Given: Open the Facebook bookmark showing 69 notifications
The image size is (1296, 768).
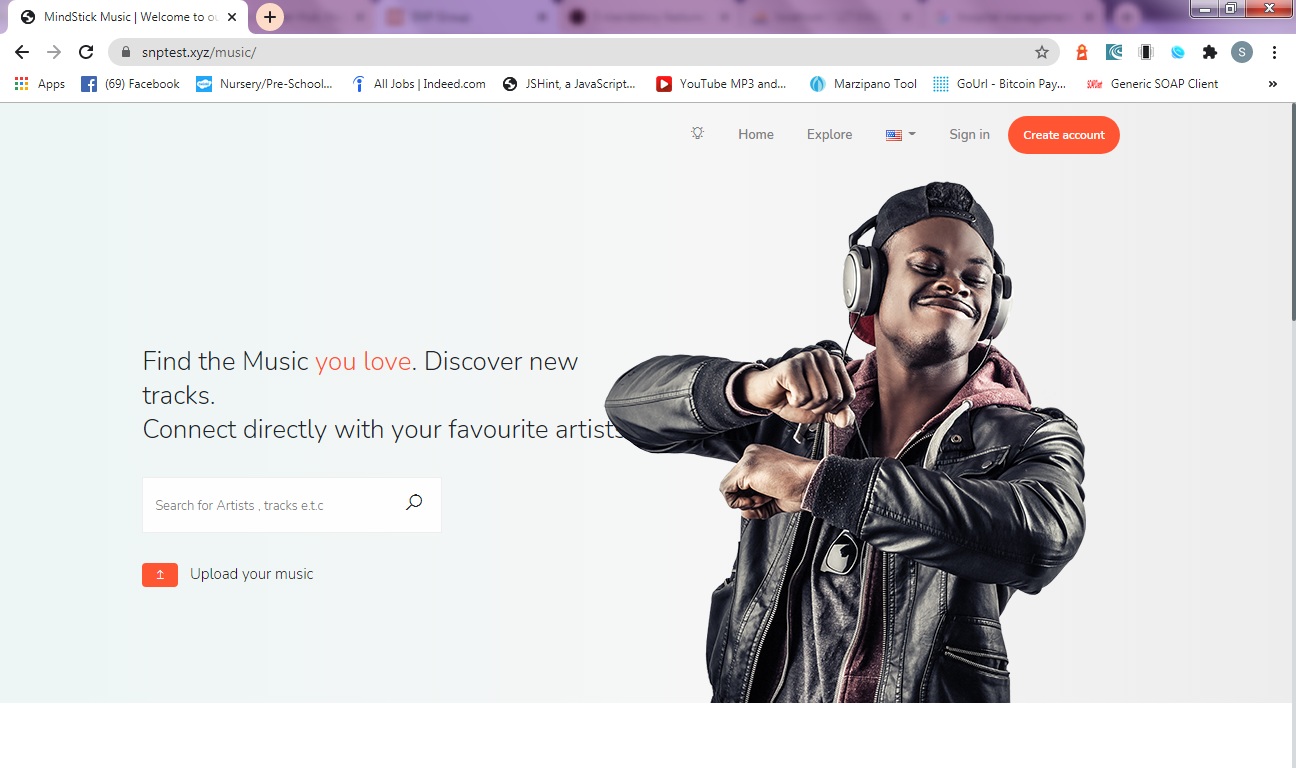Looking at the screenshot, I should (130, 84).
